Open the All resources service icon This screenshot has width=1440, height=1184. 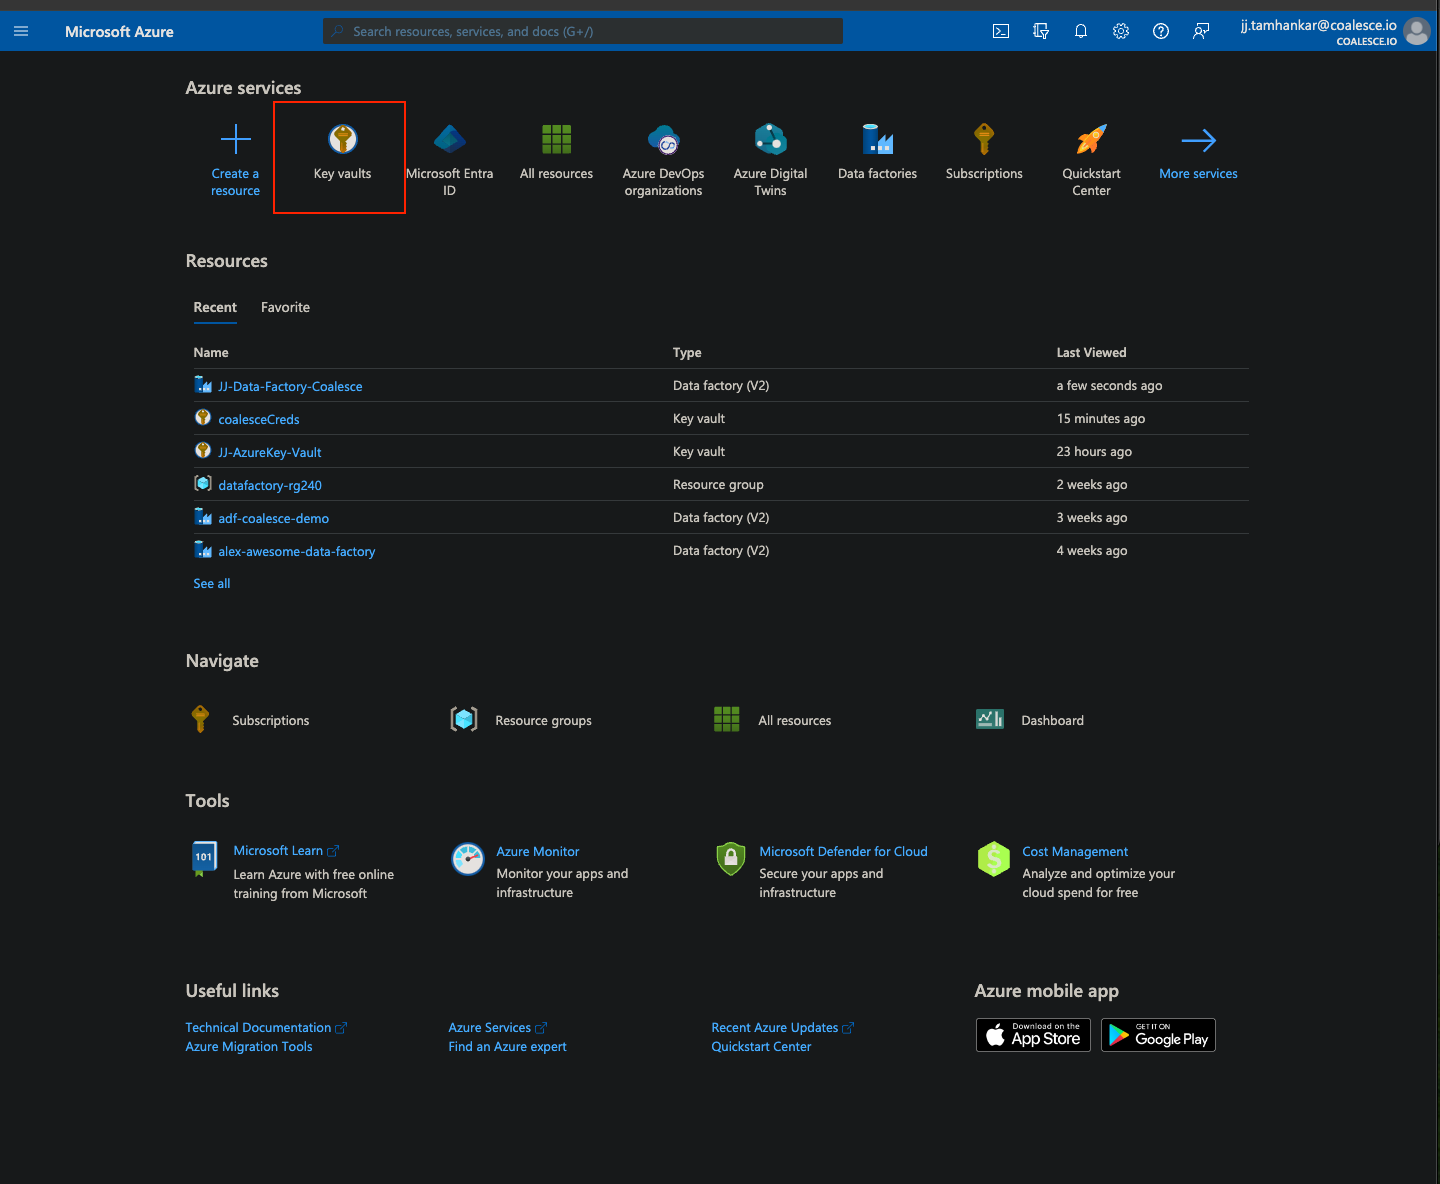tap(557, 139)
